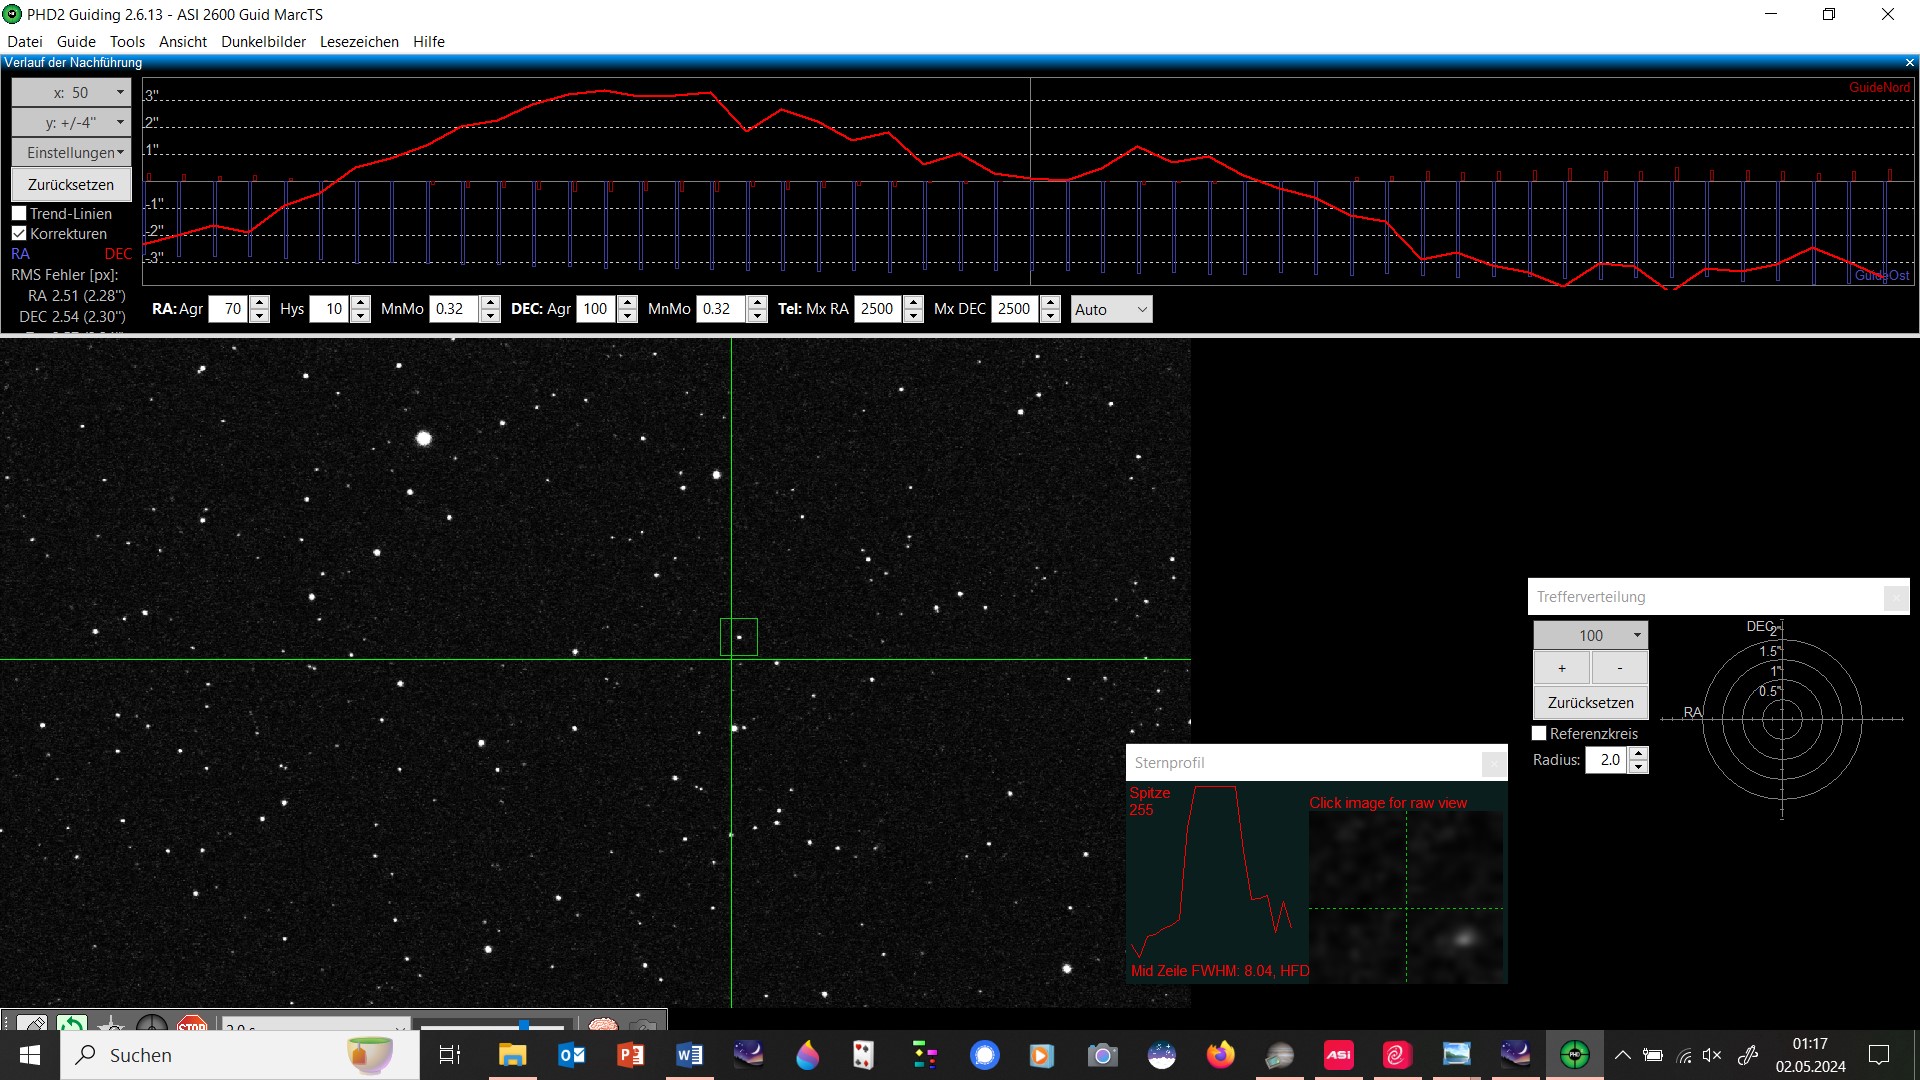
Task: Open the Hilfe menu
Action: click(428, 42)
